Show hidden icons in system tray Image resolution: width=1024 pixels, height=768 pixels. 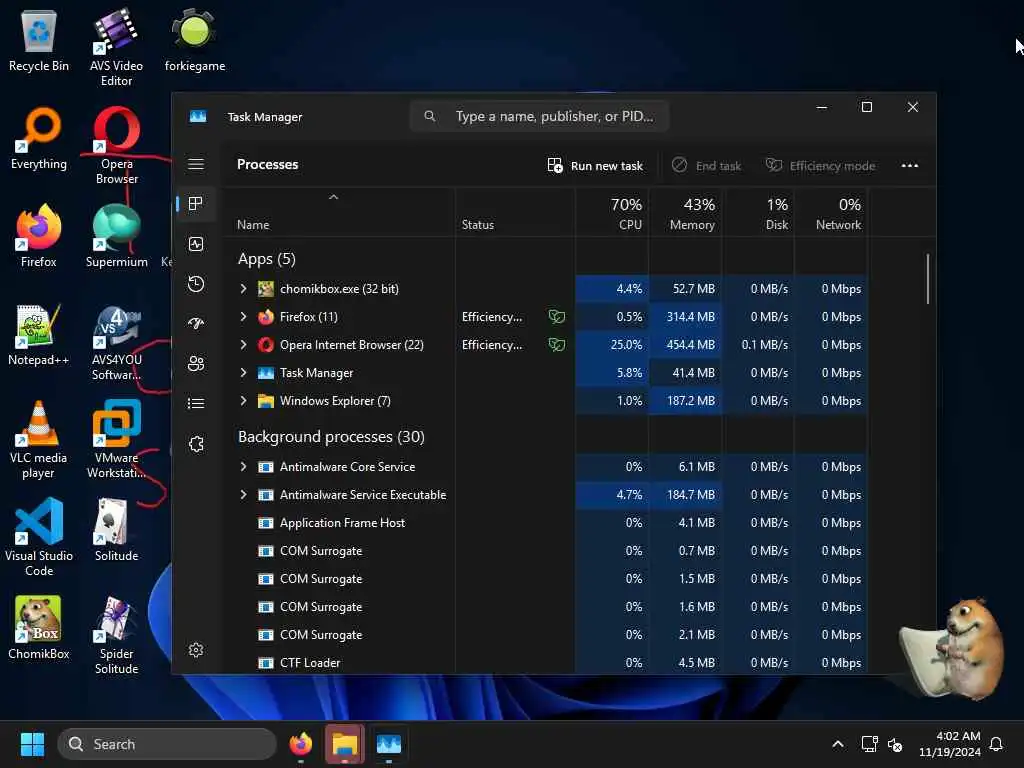[838, 744]
